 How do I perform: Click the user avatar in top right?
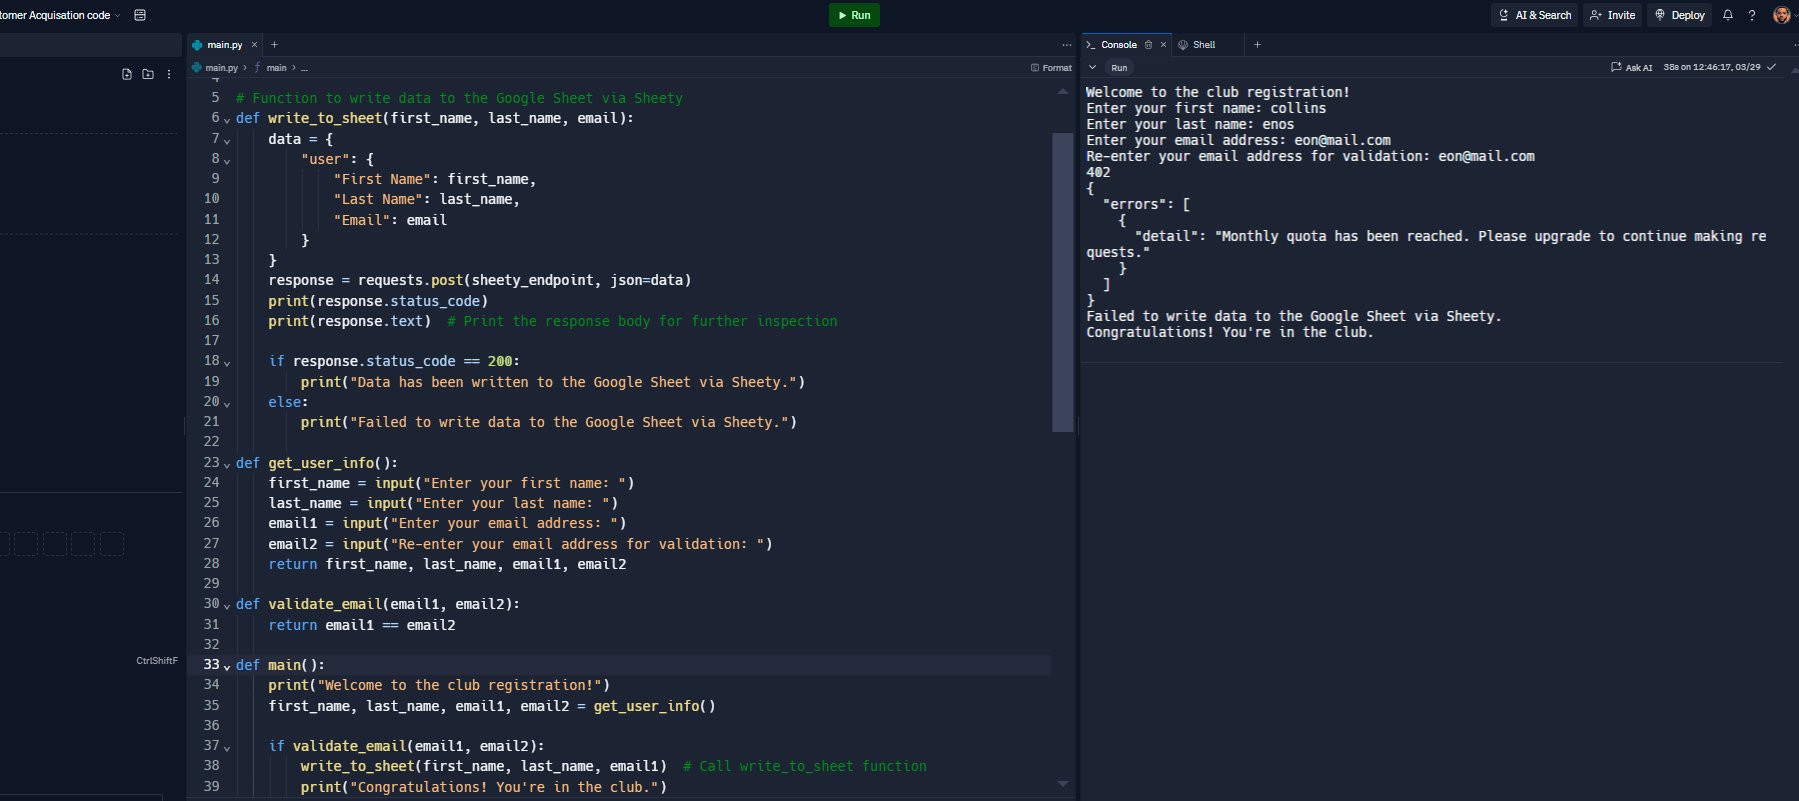tap(1781, 15)
